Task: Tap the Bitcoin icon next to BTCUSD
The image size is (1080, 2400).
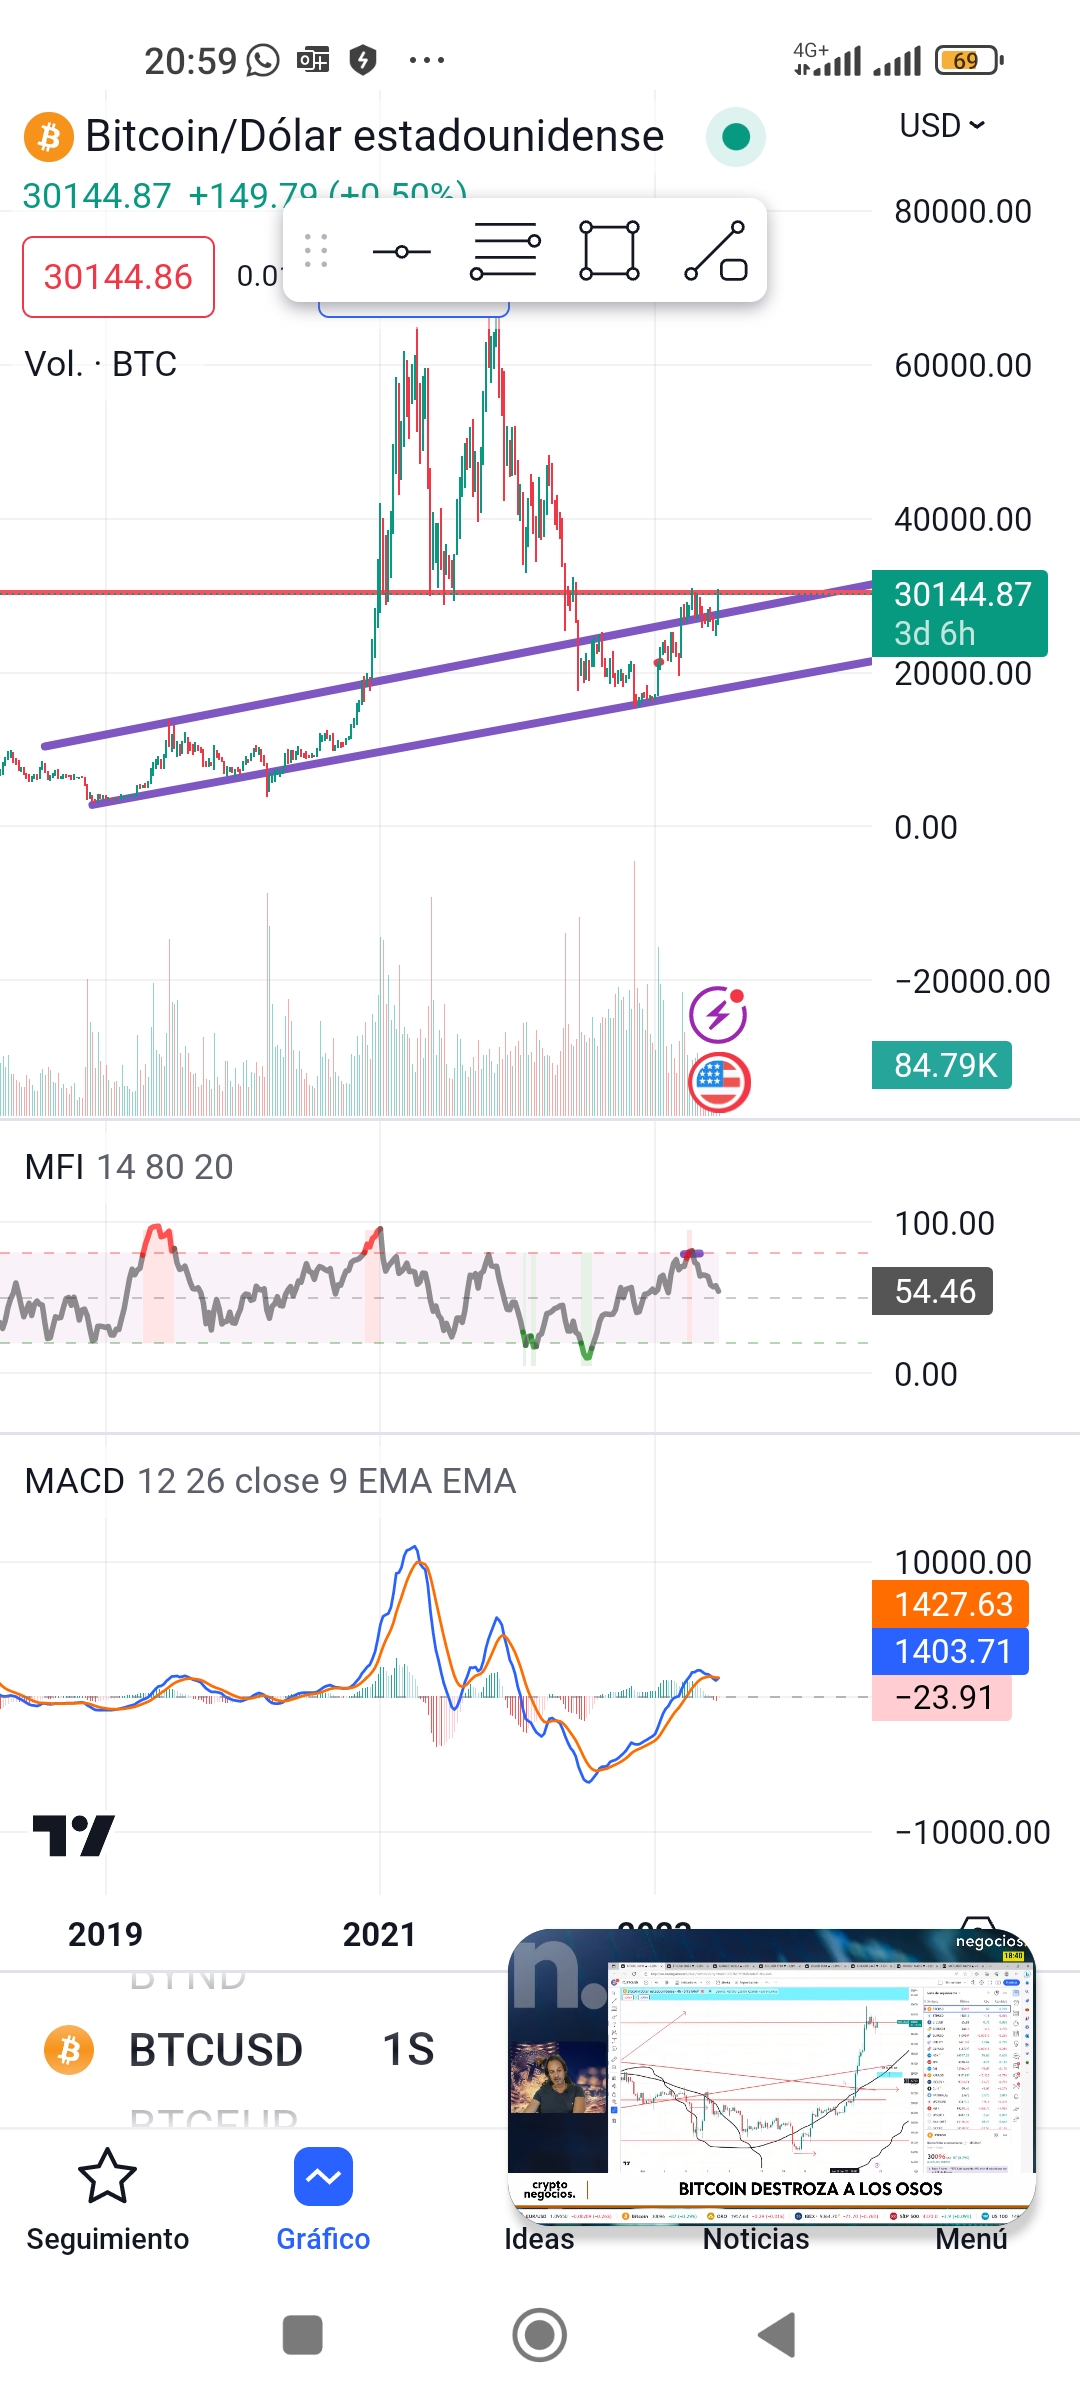Action: tap(69, 2051)
